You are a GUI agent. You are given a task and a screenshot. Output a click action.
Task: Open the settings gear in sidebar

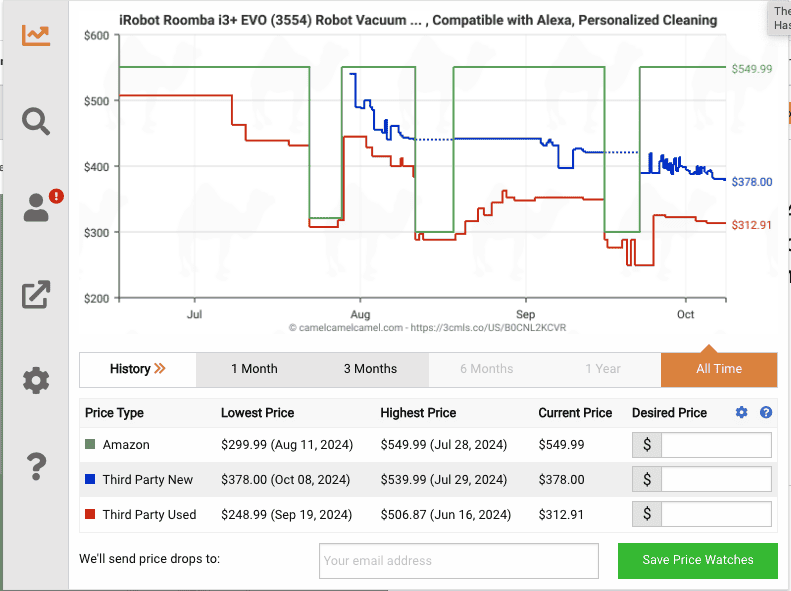(x=36, y=380)
